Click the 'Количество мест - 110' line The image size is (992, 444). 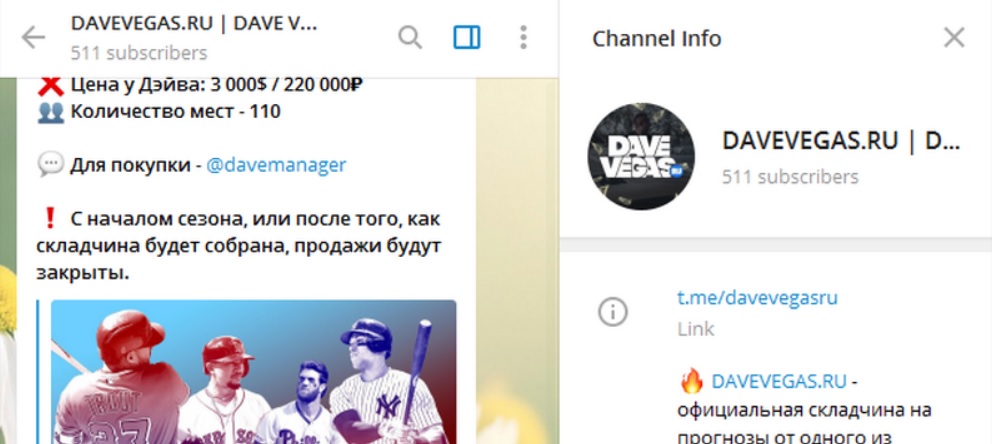pos(175,111)
